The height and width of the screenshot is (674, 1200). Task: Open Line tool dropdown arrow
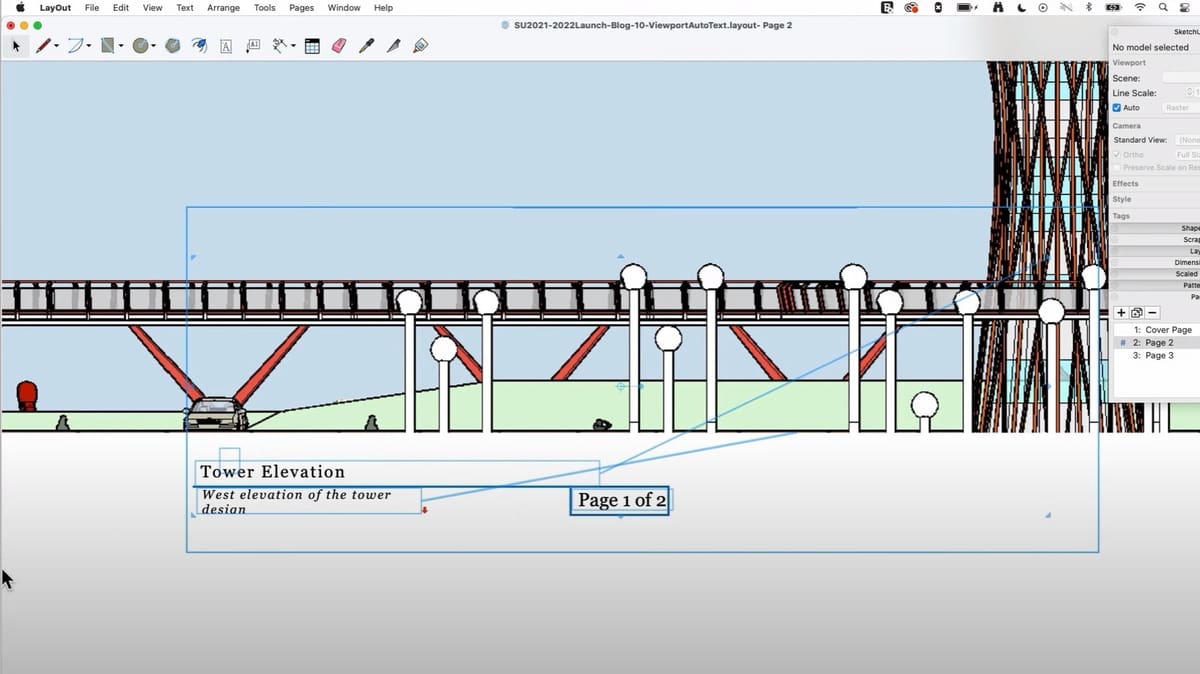coord(56,46)
